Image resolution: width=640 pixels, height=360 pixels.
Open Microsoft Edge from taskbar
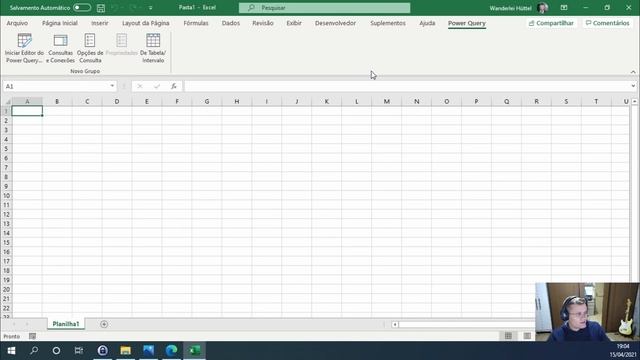click(x=171, y=351)
